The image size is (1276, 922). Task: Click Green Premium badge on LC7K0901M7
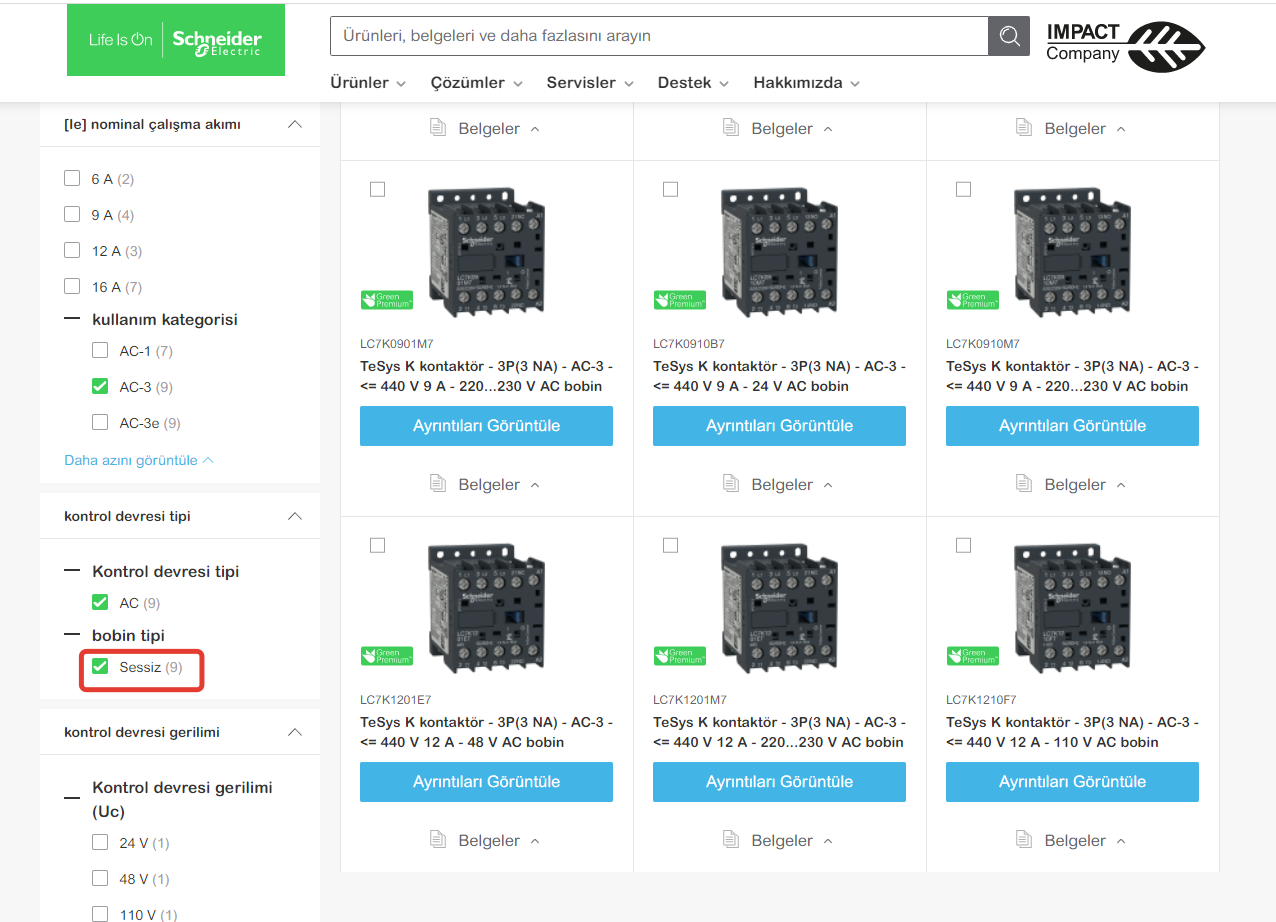386,300
